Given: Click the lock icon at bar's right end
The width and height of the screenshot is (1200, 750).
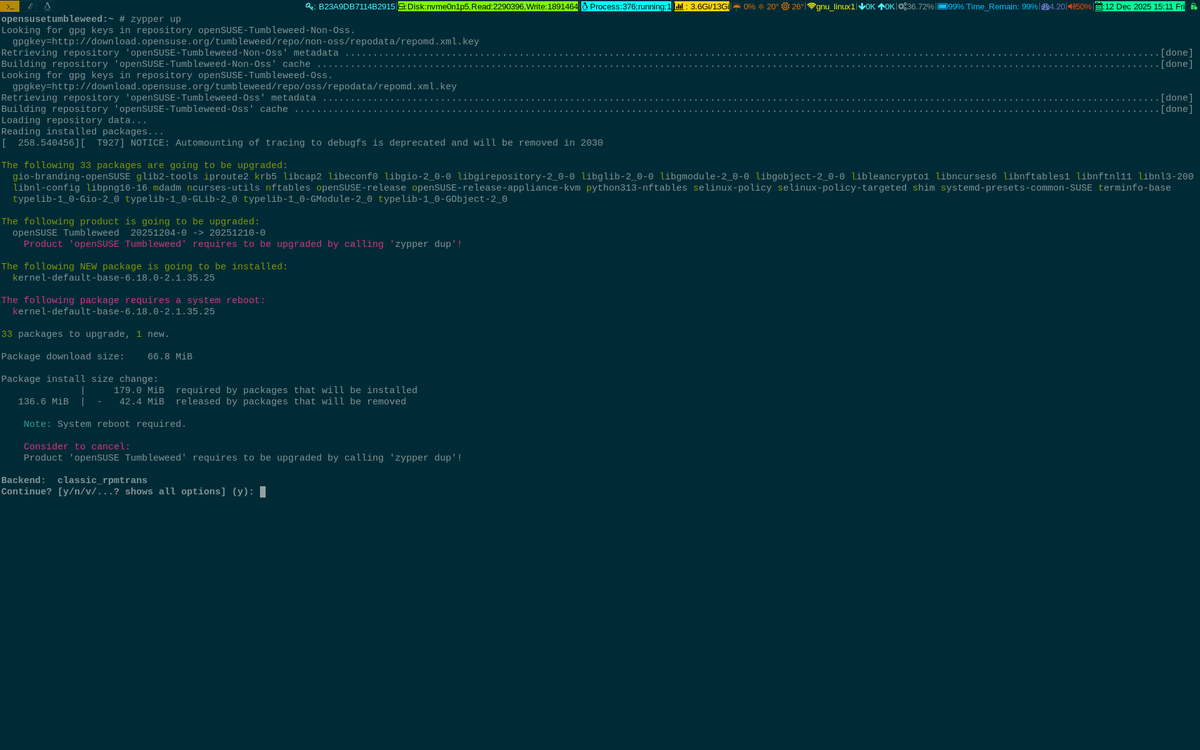Looking at the screenshot, I should [1193, 6].
